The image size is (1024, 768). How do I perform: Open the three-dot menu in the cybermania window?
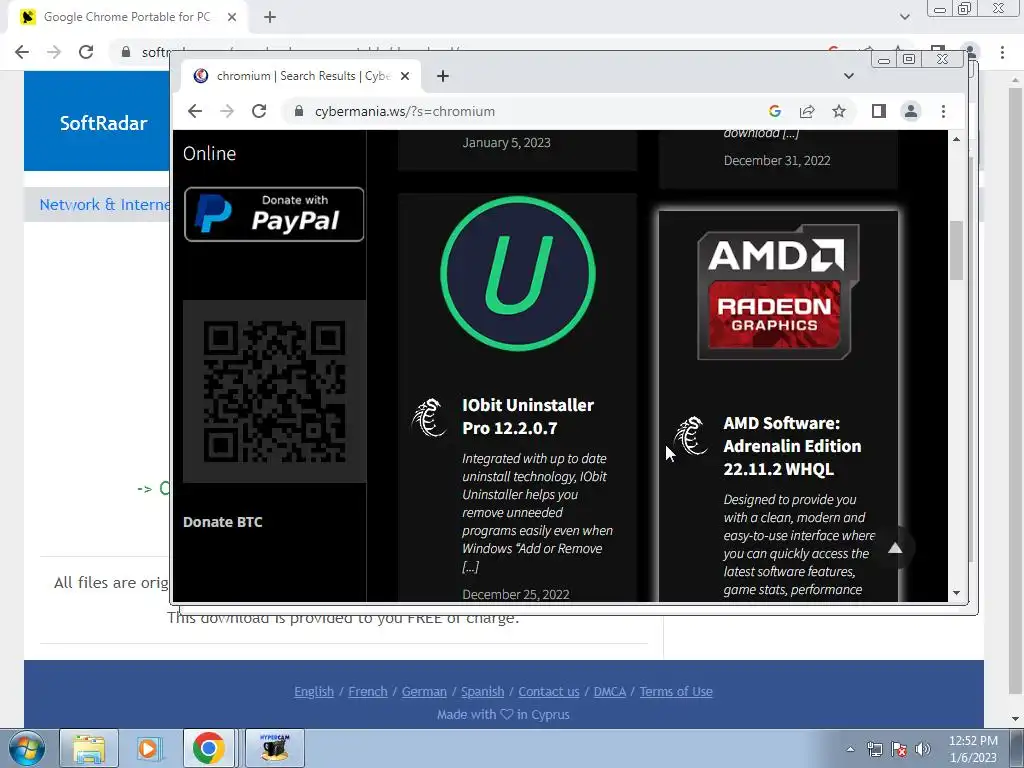tap(943, 111)
